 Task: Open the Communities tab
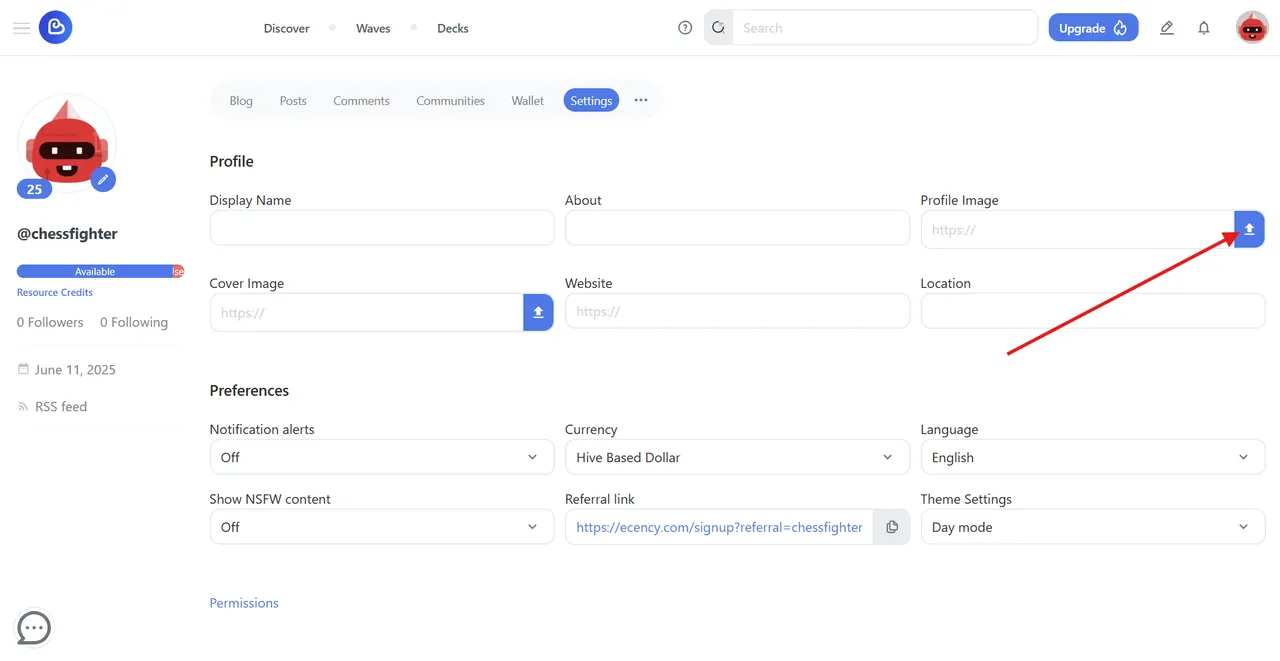450,100
